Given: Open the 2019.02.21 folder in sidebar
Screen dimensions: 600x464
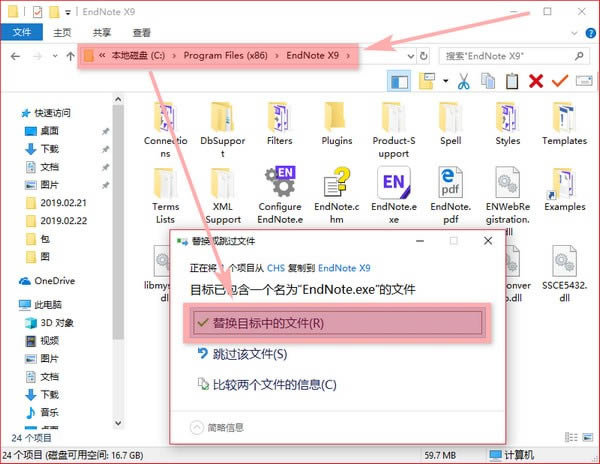Looking at the screenshot, I should (x=57, y=203).
